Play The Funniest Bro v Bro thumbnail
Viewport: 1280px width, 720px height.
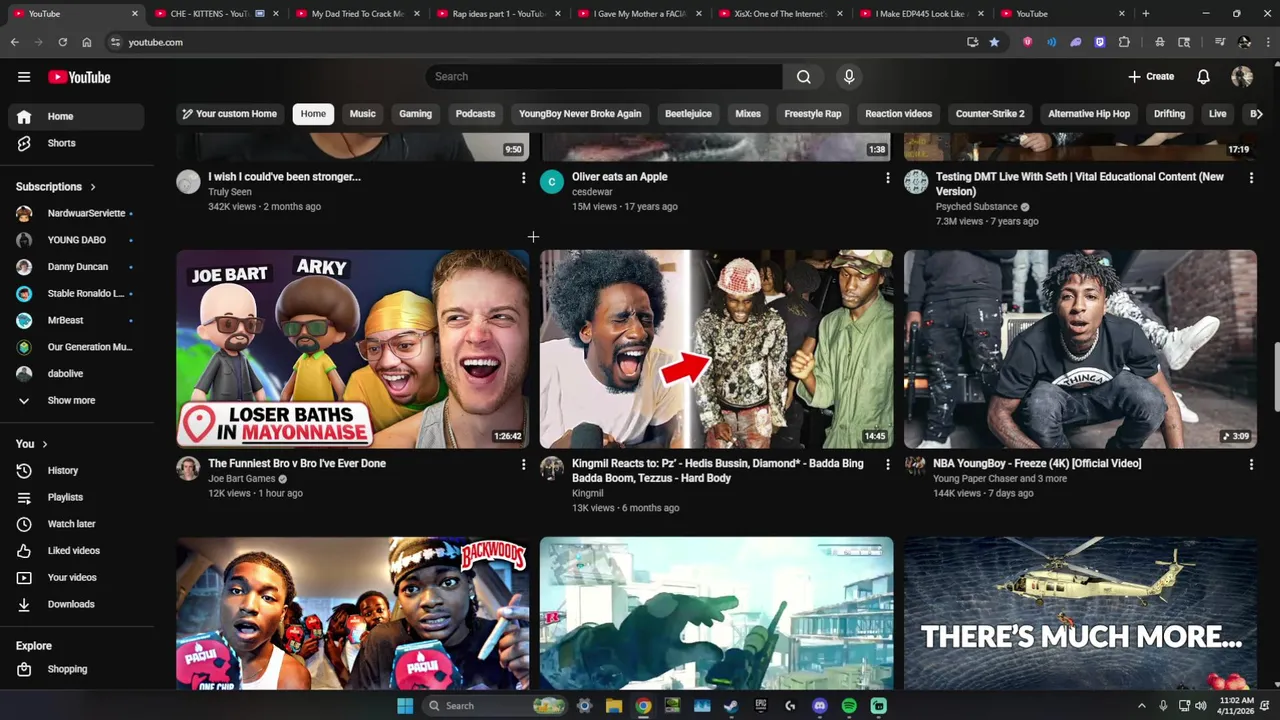[x=352, y=349]
